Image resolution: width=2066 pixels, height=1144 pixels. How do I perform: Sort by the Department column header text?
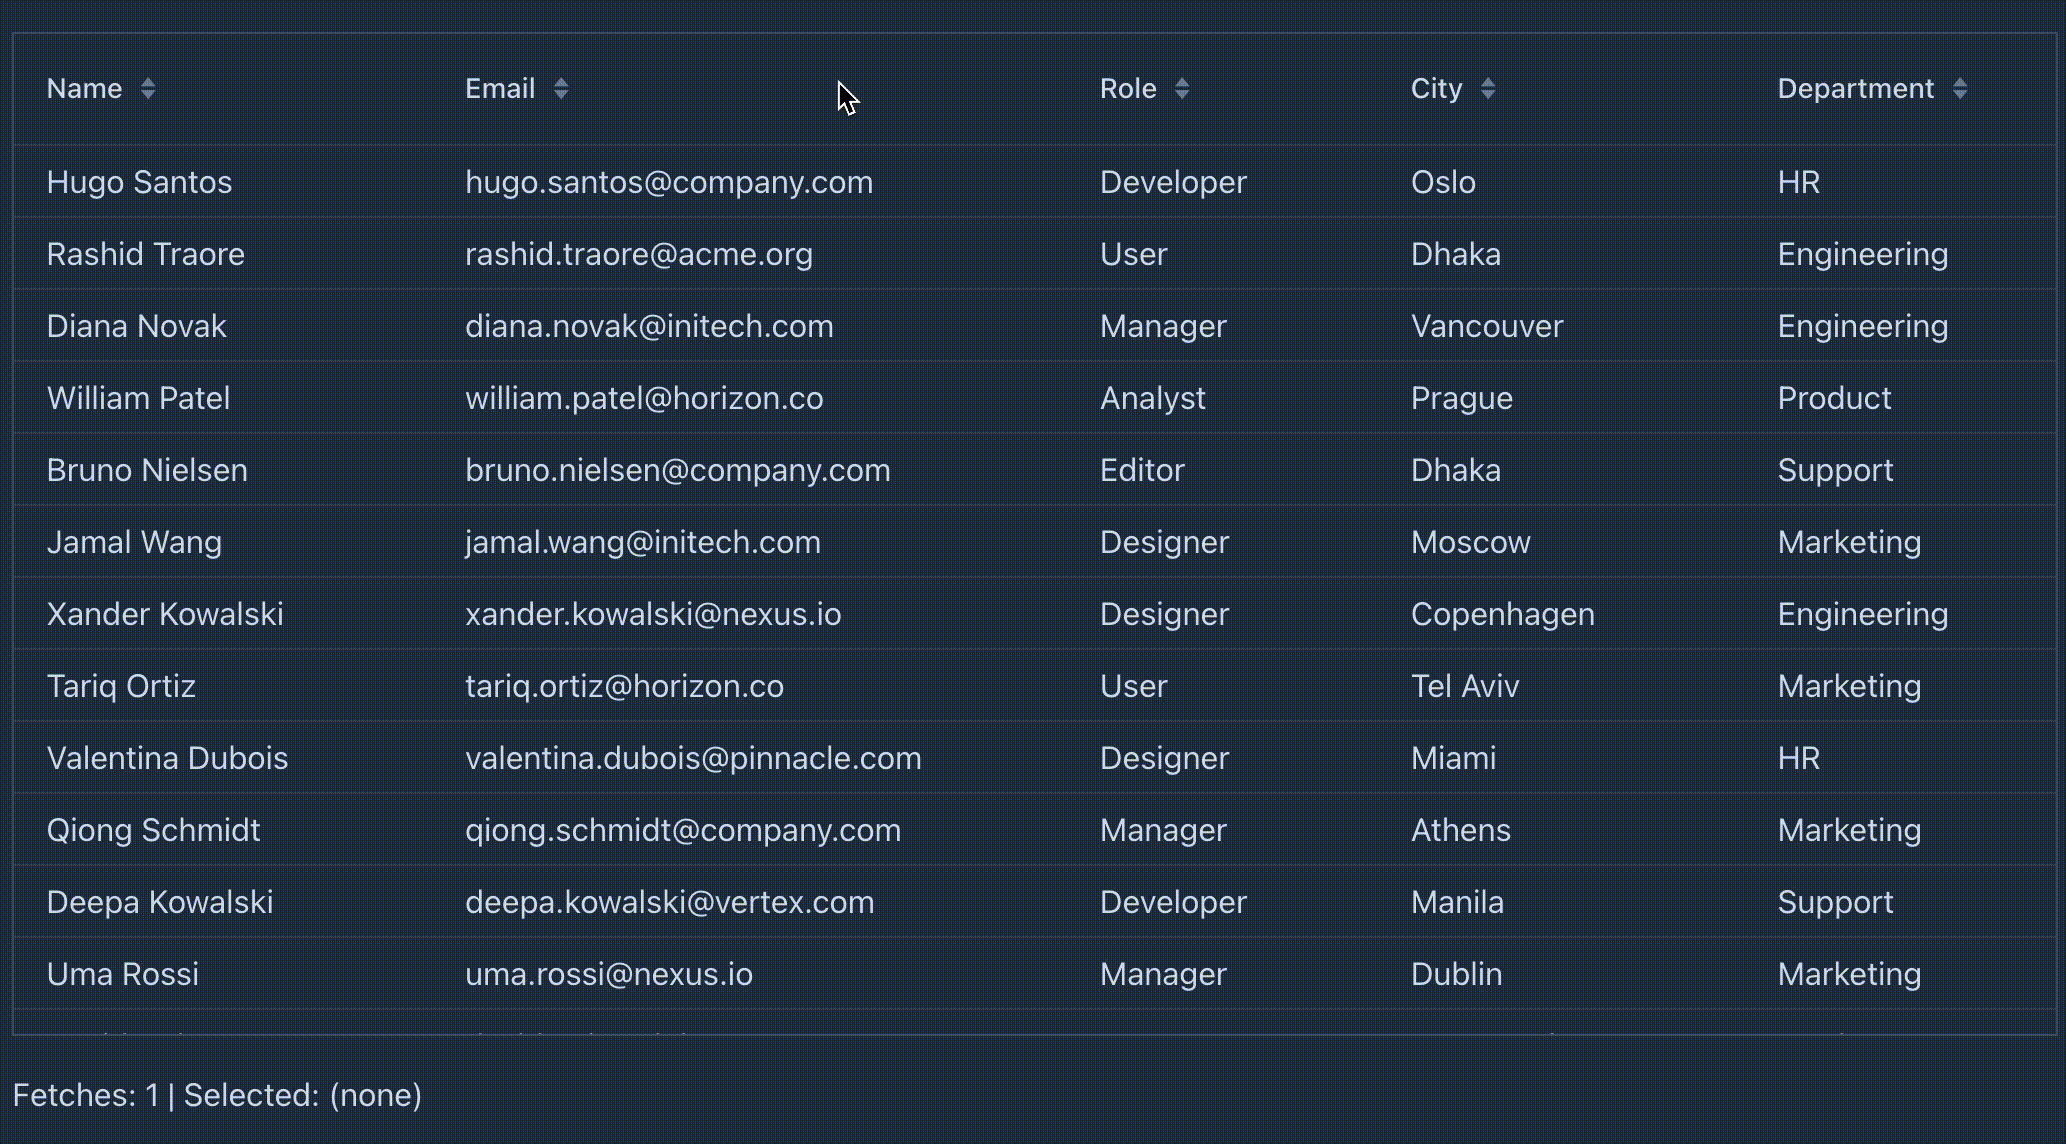pos(1855,89)
